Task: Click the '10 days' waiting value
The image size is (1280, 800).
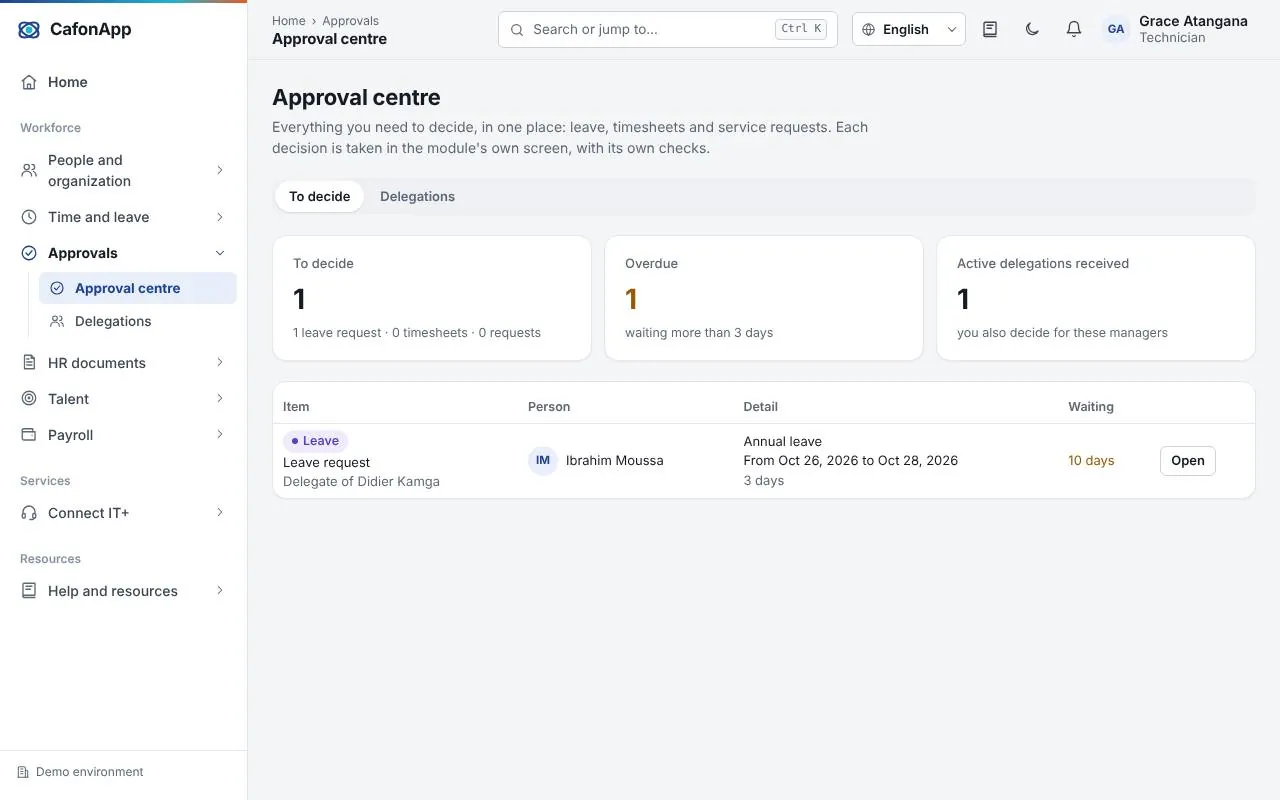Action: (x=1091, y=461)
